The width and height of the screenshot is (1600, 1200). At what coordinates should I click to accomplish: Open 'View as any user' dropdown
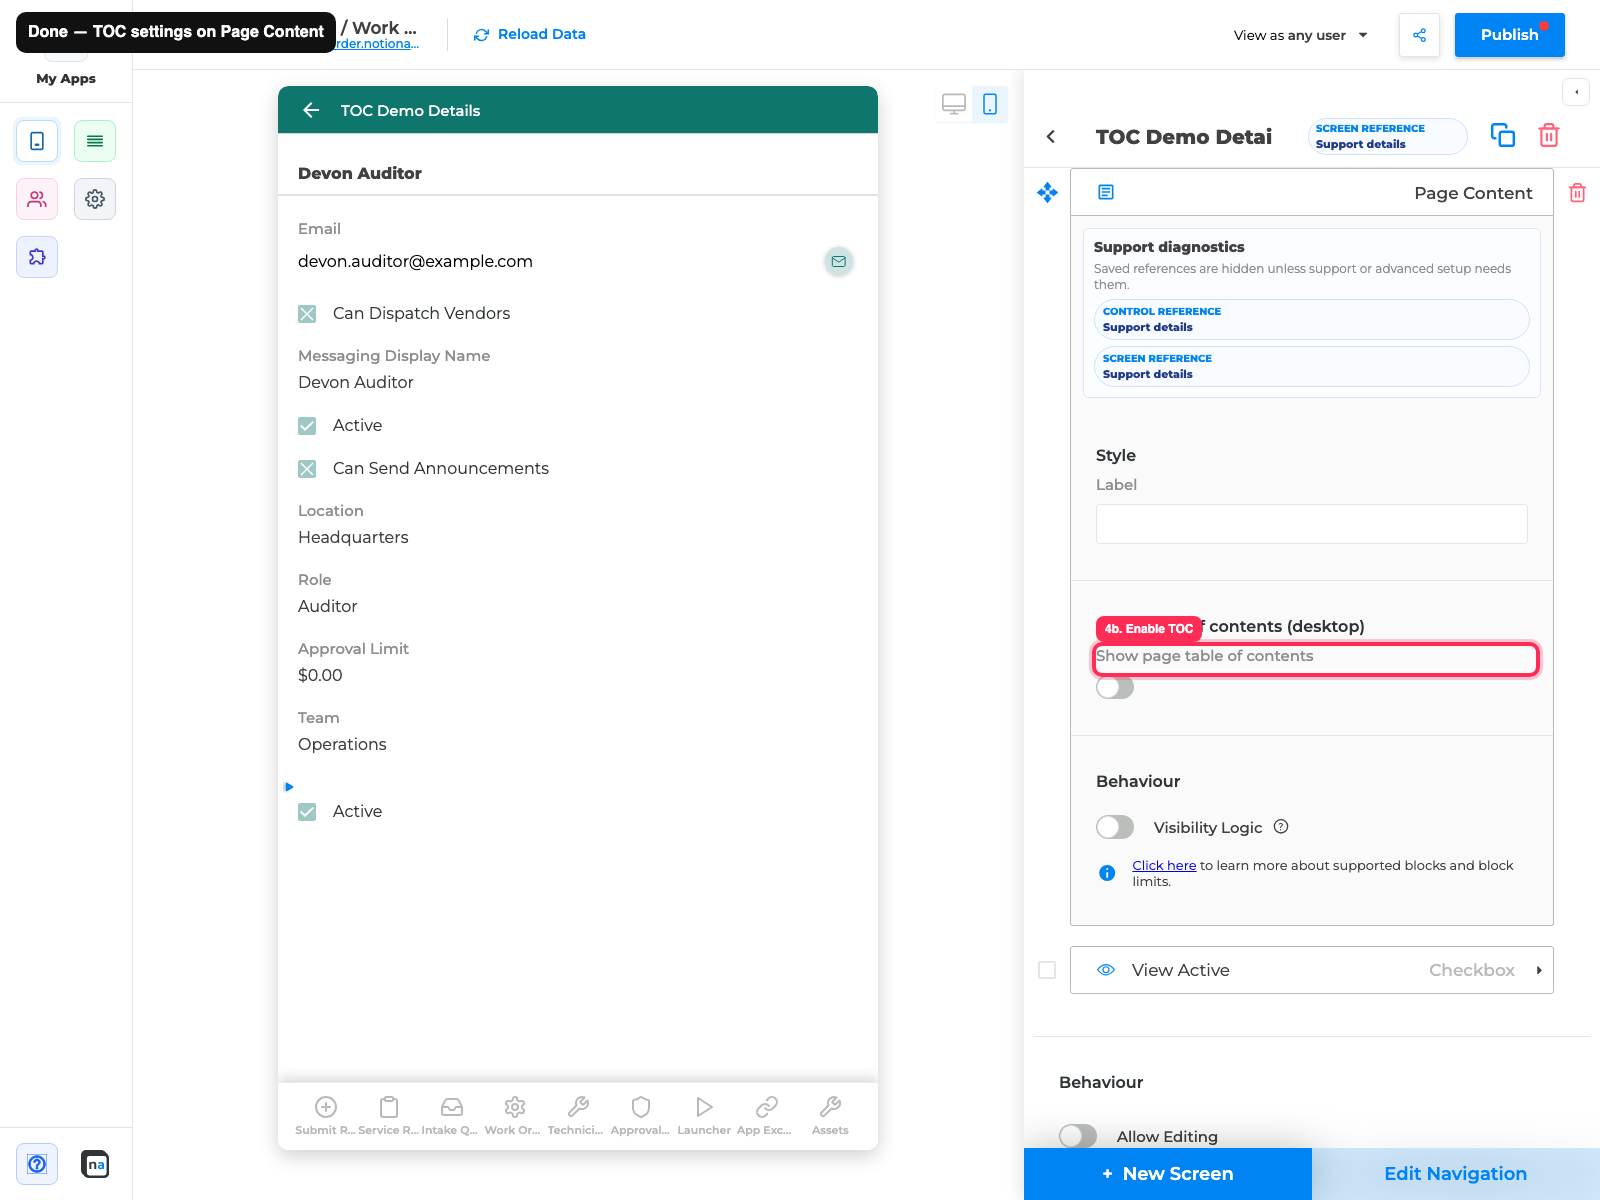pos(1300,35)
